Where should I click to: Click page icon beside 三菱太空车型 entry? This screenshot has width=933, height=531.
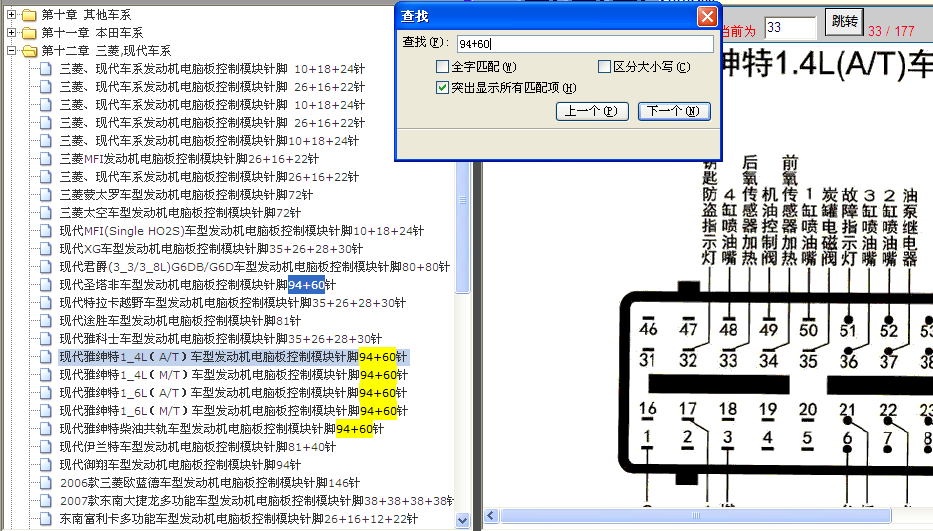point(45,213)
